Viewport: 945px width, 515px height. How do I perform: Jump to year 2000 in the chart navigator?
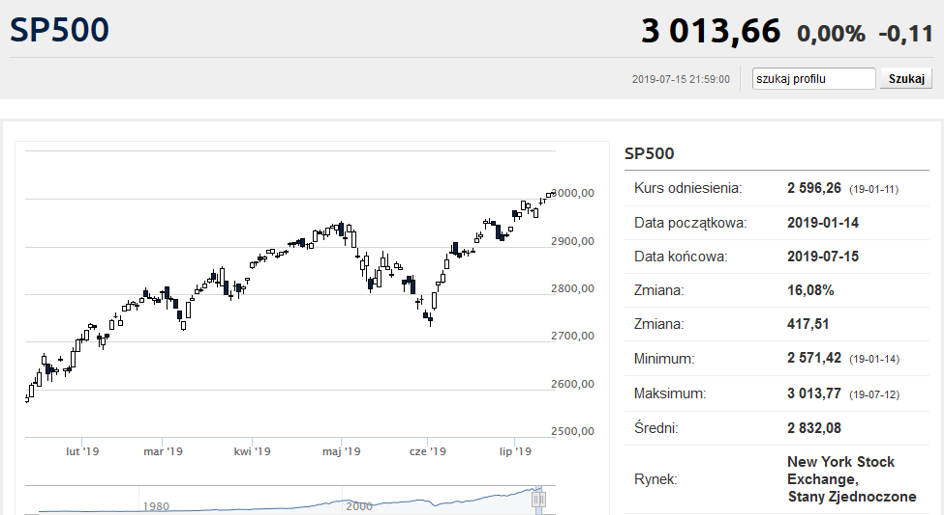point(359,506)
